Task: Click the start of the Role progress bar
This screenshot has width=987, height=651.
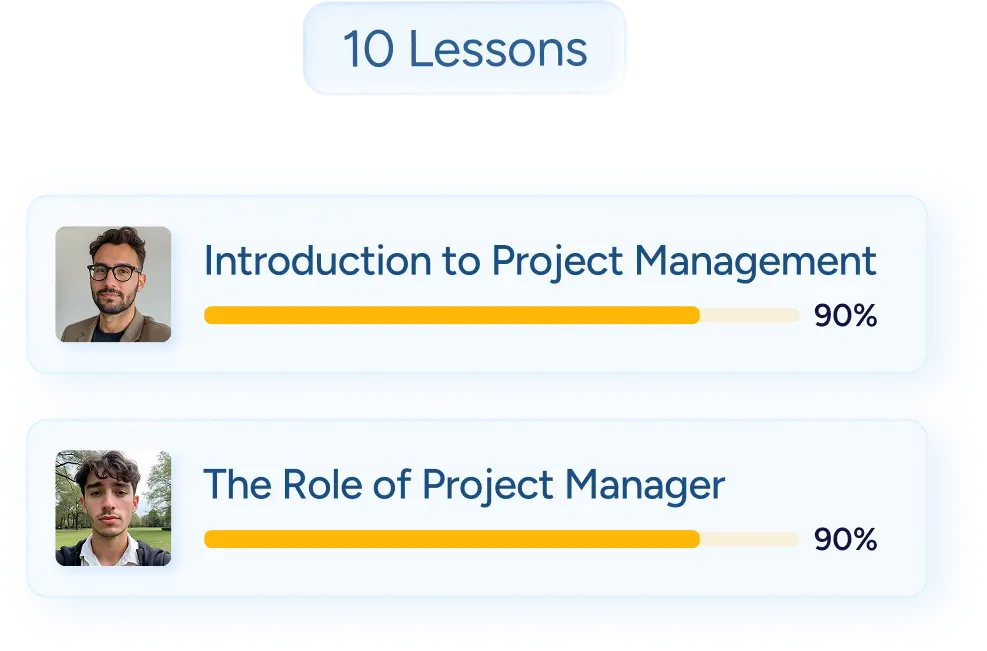Action: pyautogui.click(x=212, y=539)
